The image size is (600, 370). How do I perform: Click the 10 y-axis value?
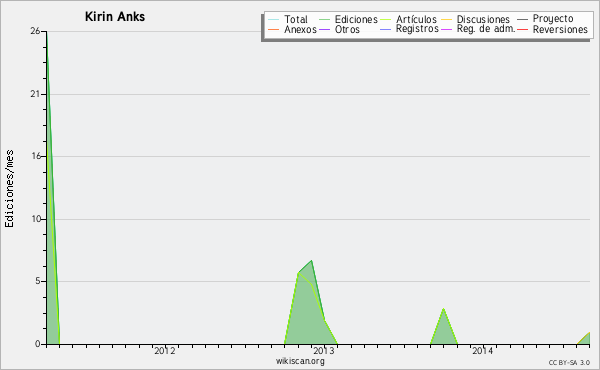click(36, 219)
